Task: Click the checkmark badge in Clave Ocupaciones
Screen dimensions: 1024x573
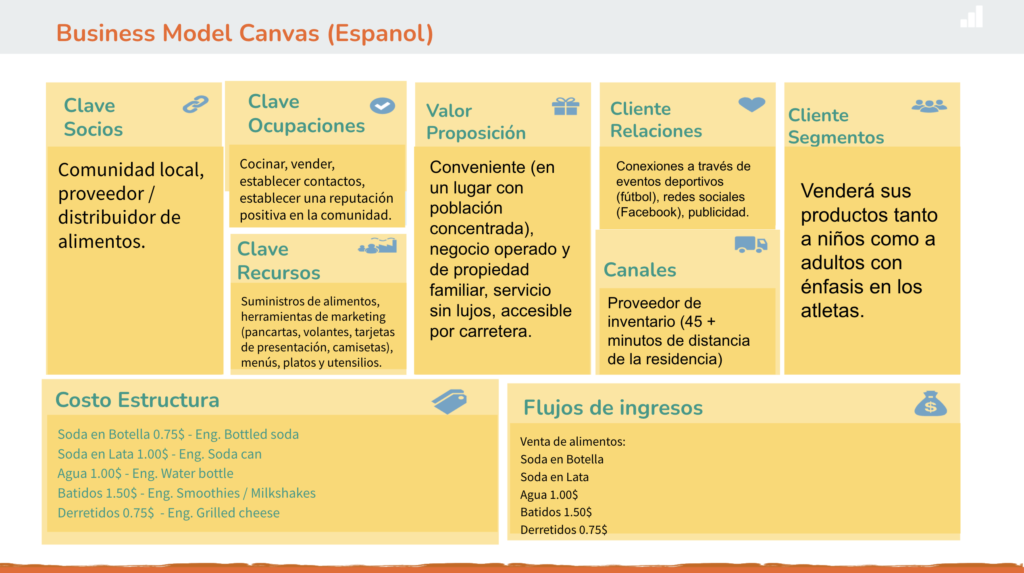Action: 381,105
